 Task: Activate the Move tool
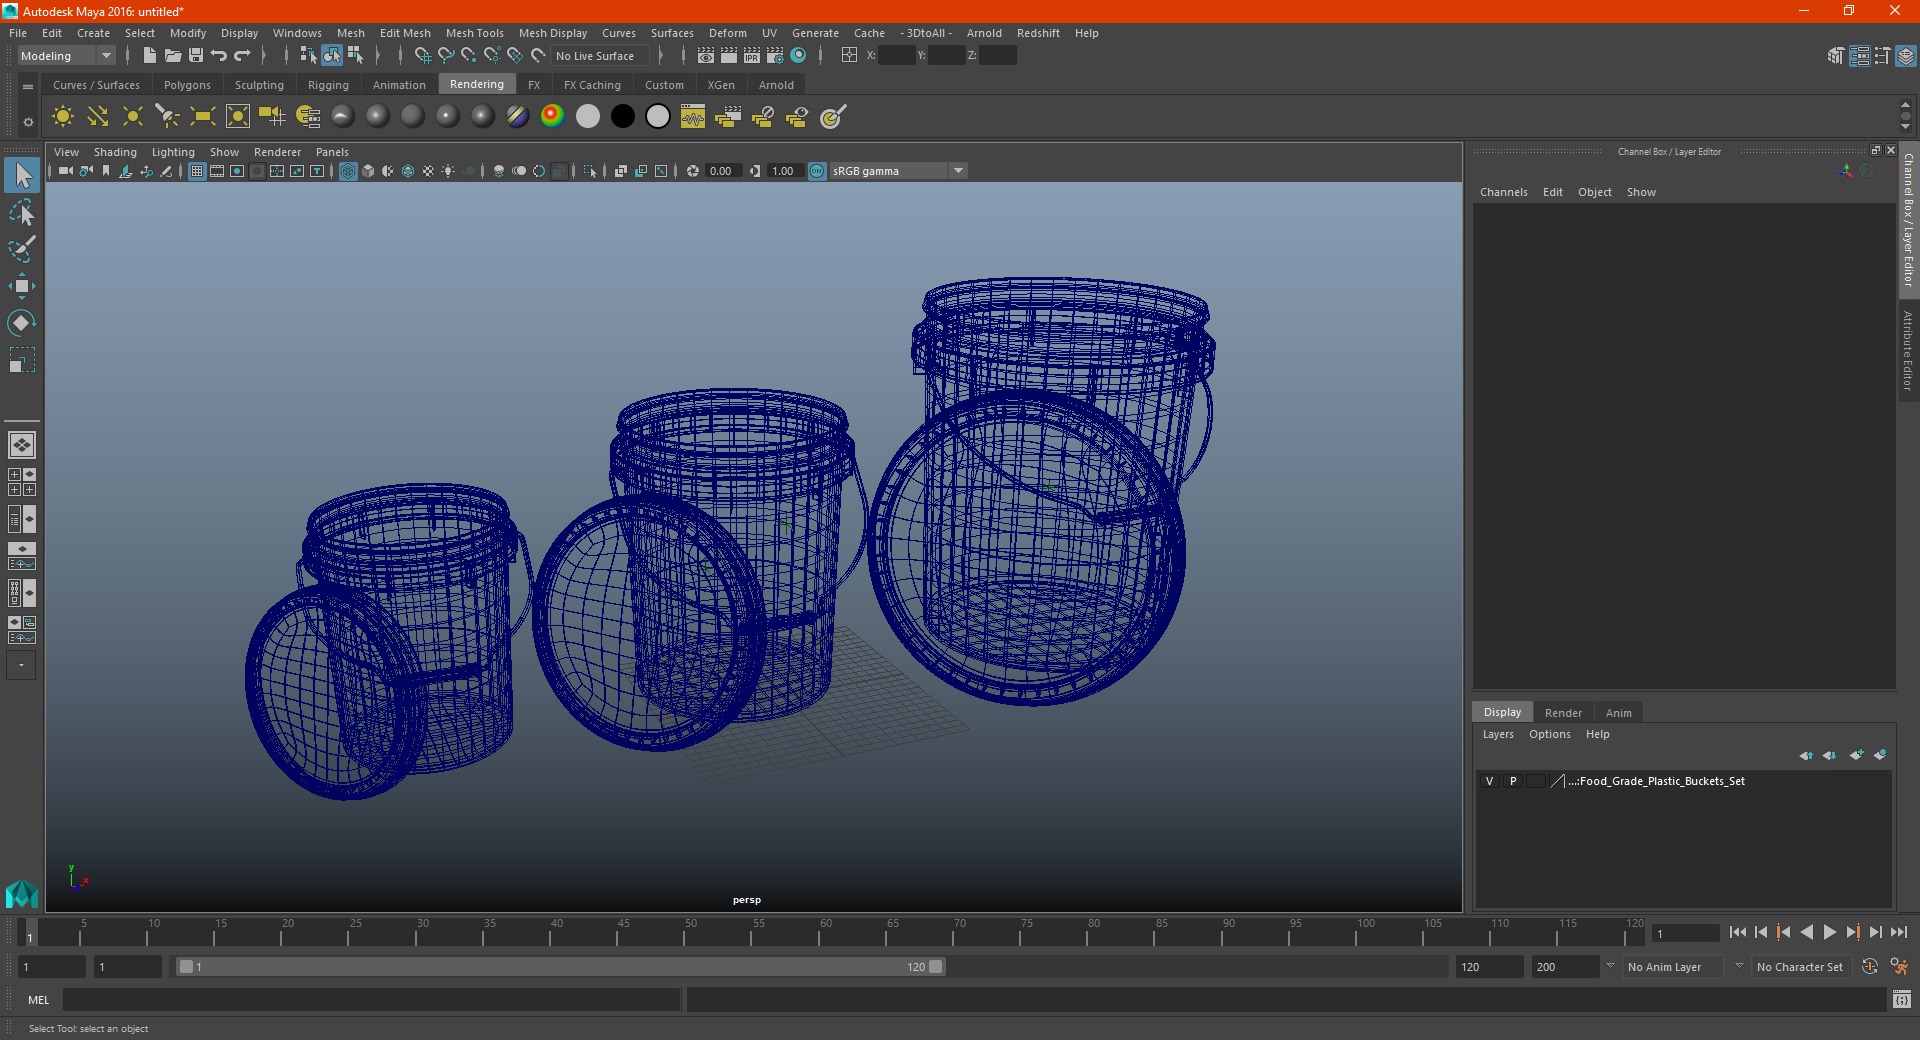(x=22, y=286)
